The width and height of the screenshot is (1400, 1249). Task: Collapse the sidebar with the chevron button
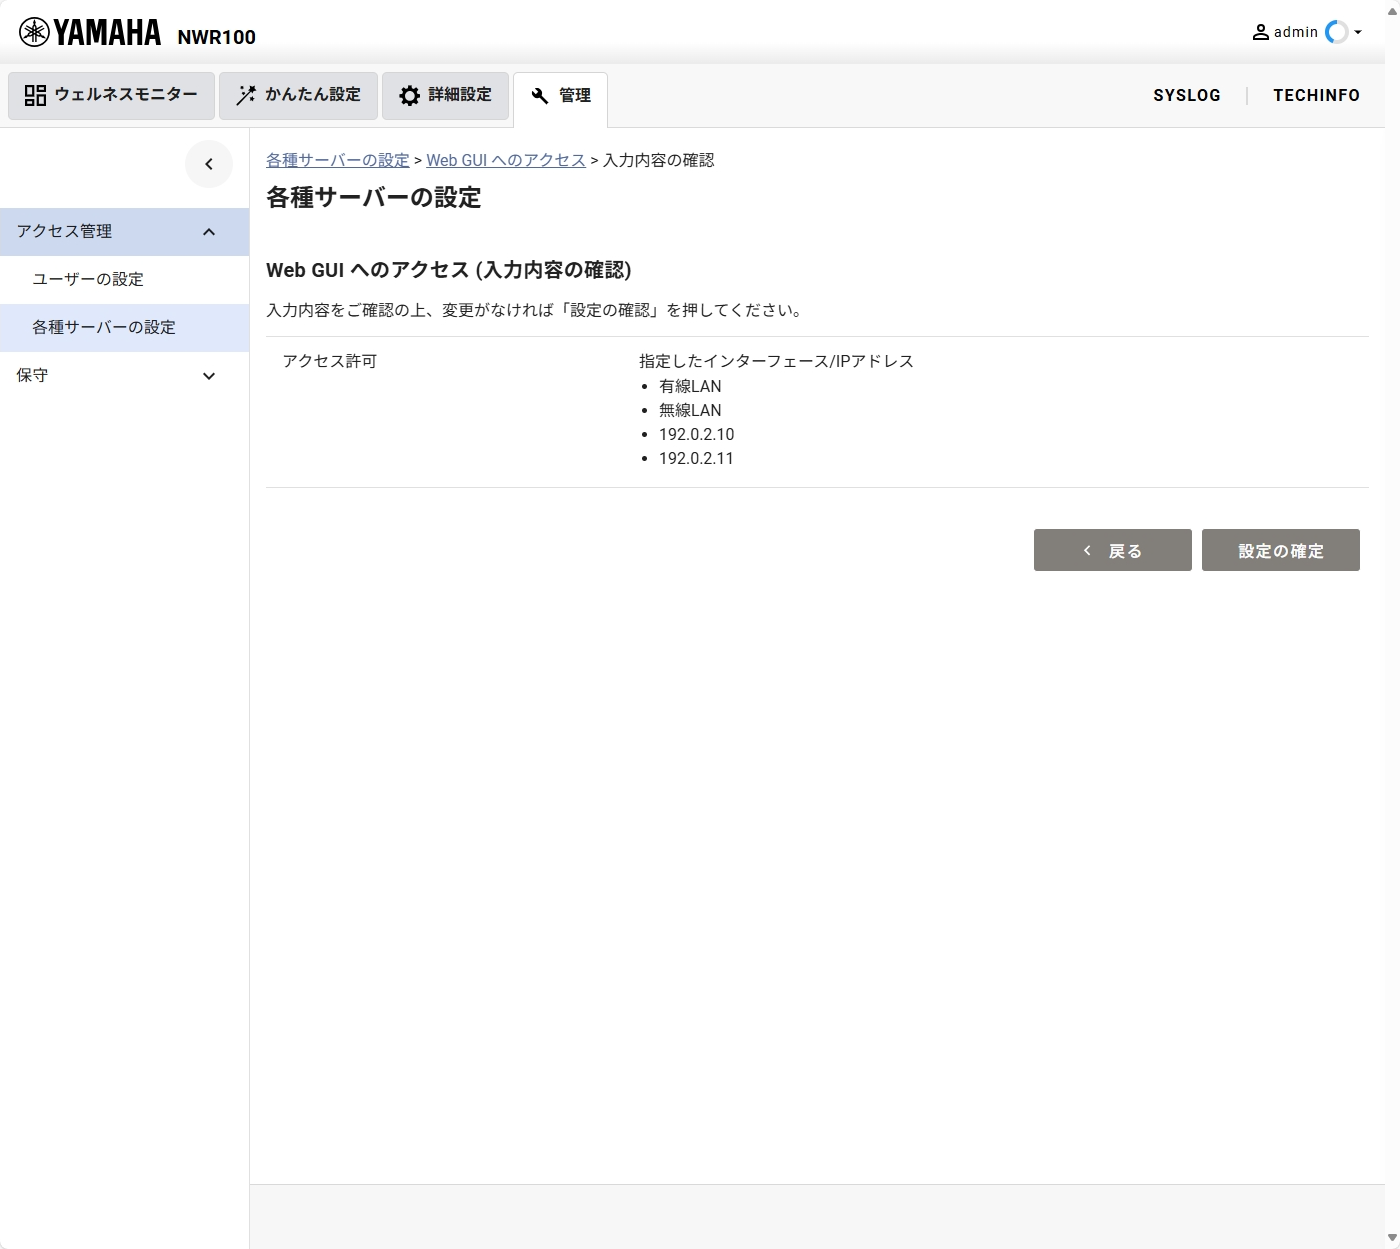click(x=209, y=164)
